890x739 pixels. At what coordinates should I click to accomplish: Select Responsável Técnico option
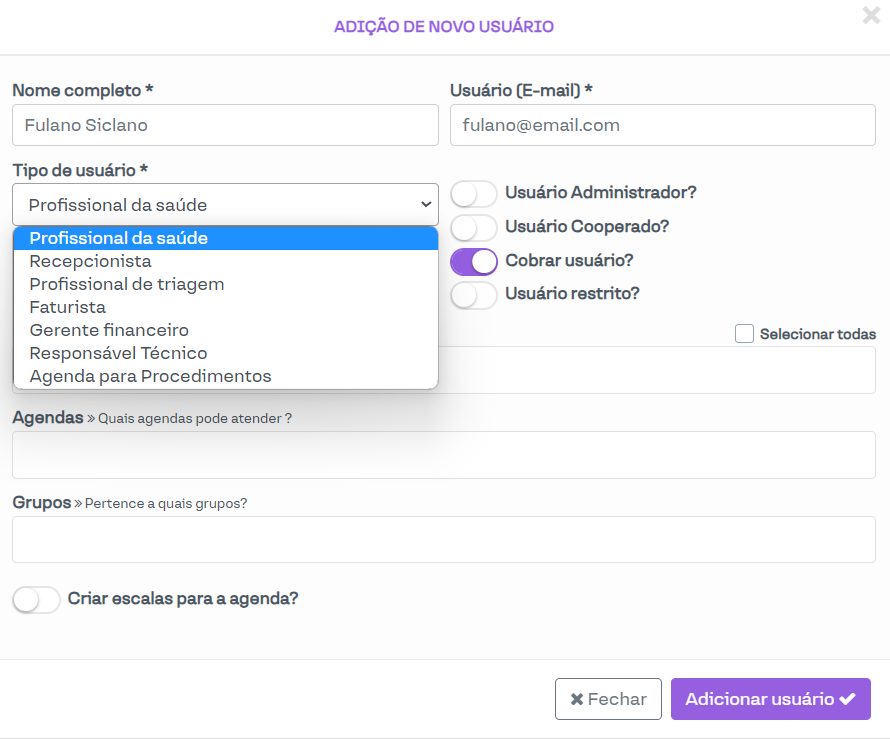tap(119, 353)
